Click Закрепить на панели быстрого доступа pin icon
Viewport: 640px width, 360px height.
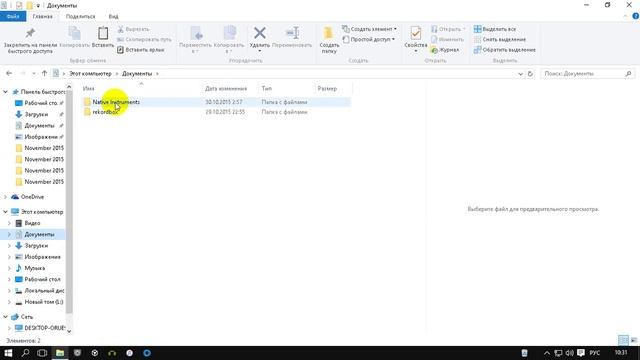point(30,33)
